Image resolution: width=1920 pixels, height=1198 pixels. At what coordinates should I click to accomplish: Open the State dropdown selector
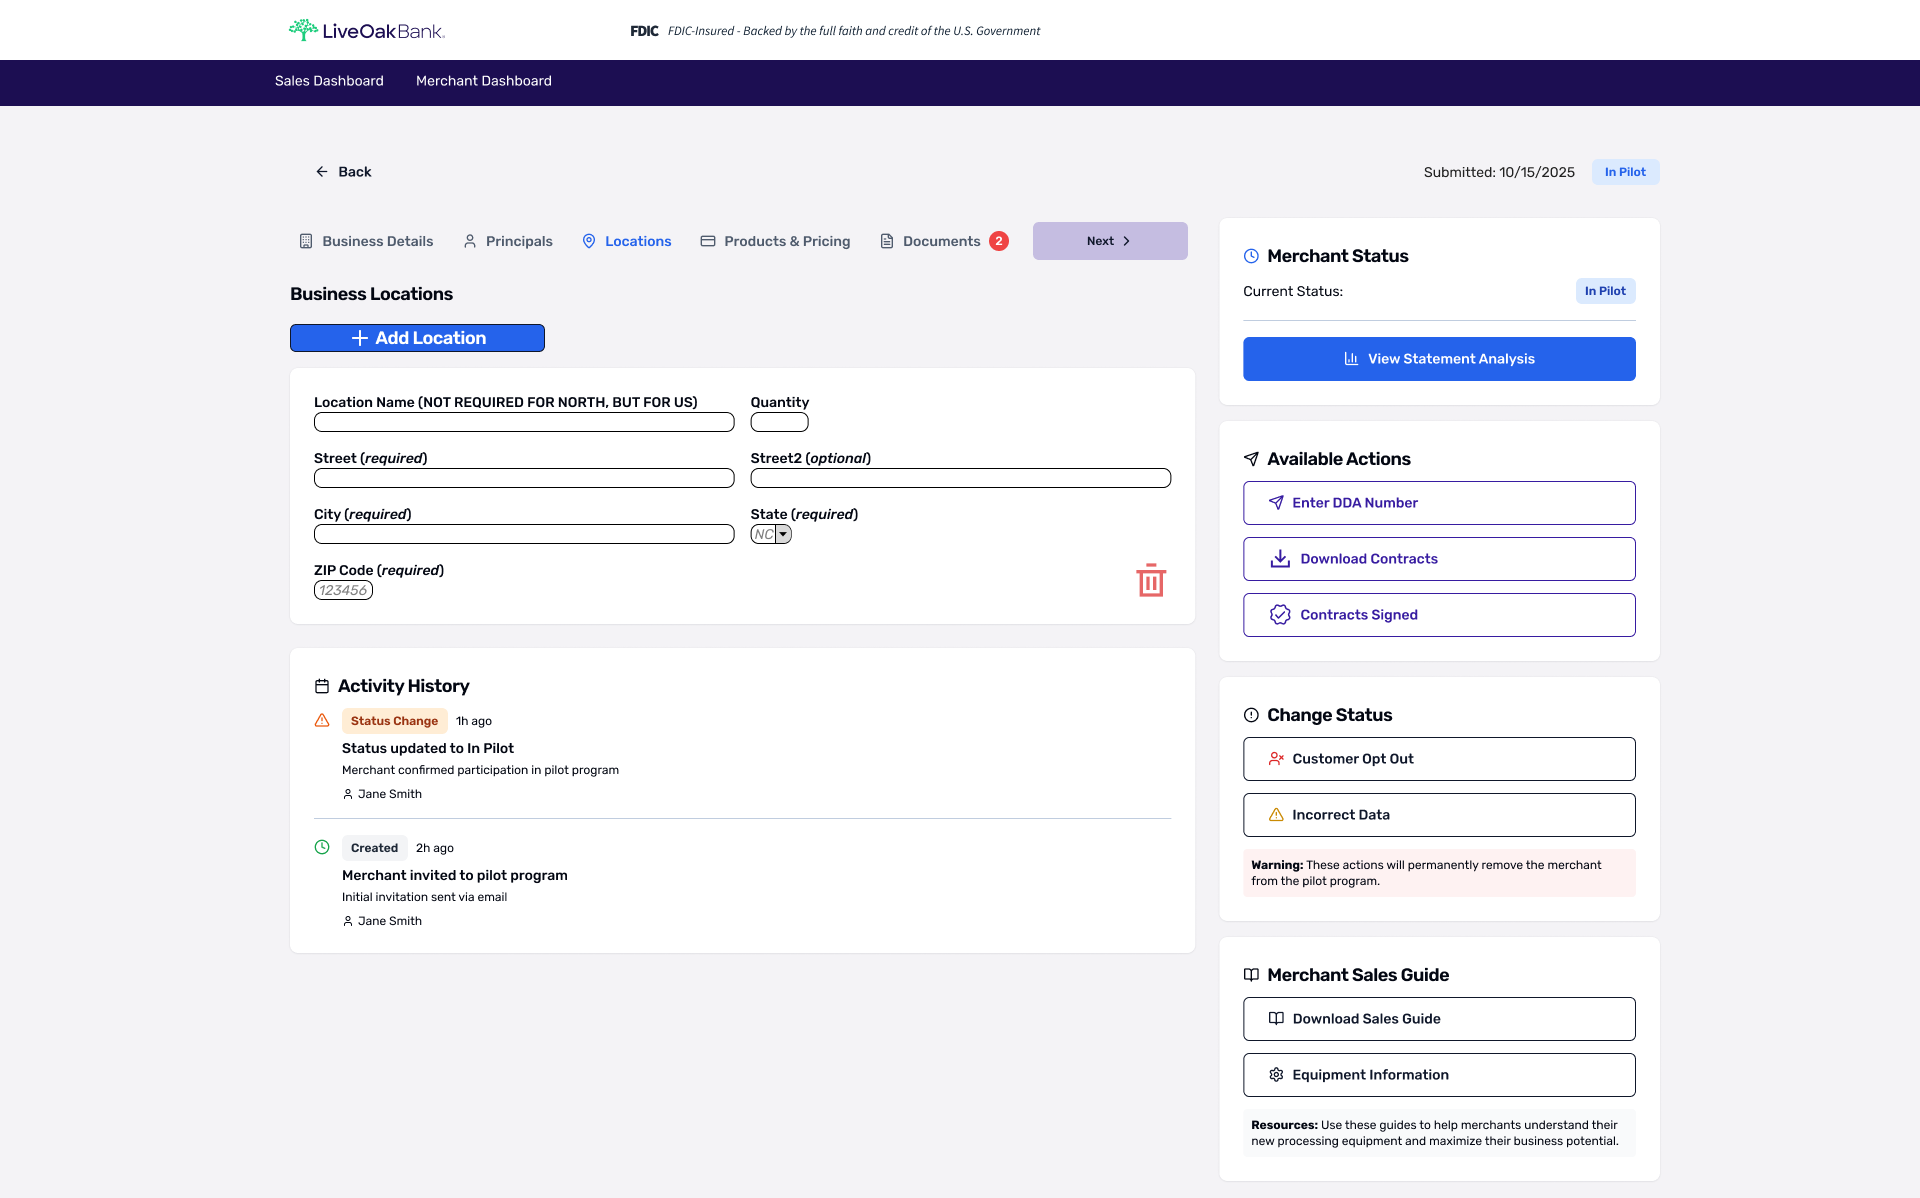coord(771,534)
